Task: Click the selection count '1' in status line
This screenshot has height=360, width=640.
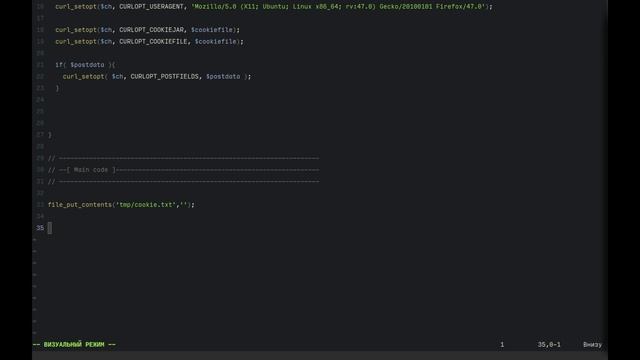Action: coord(502,344)
